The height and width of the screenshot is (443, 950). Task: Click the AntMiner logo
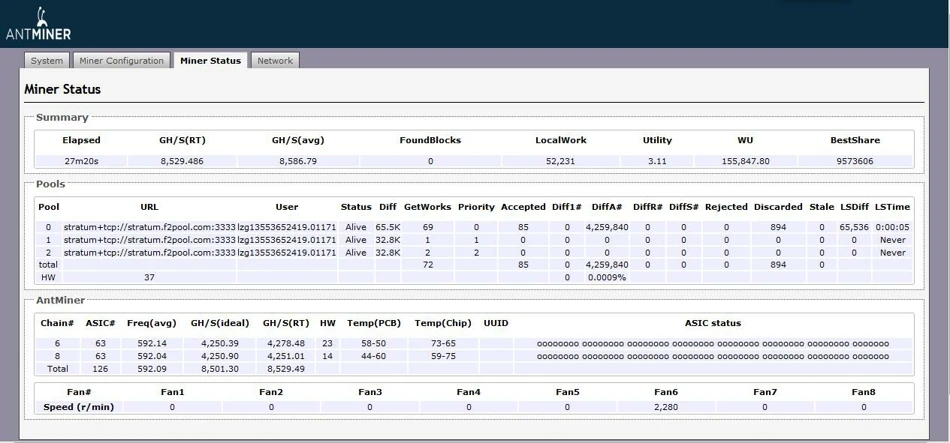coord(38,24)
